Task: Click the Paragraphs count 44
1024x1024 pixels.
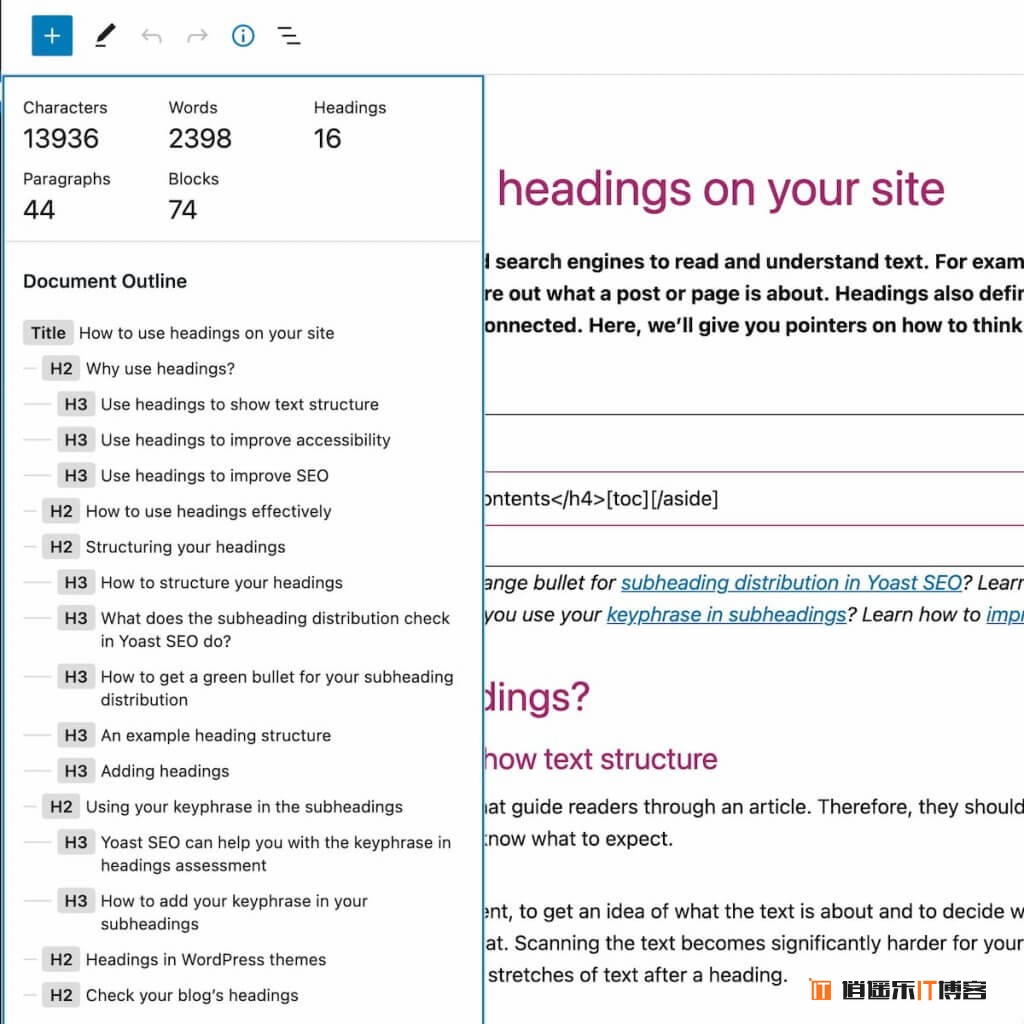Action: 39,210
